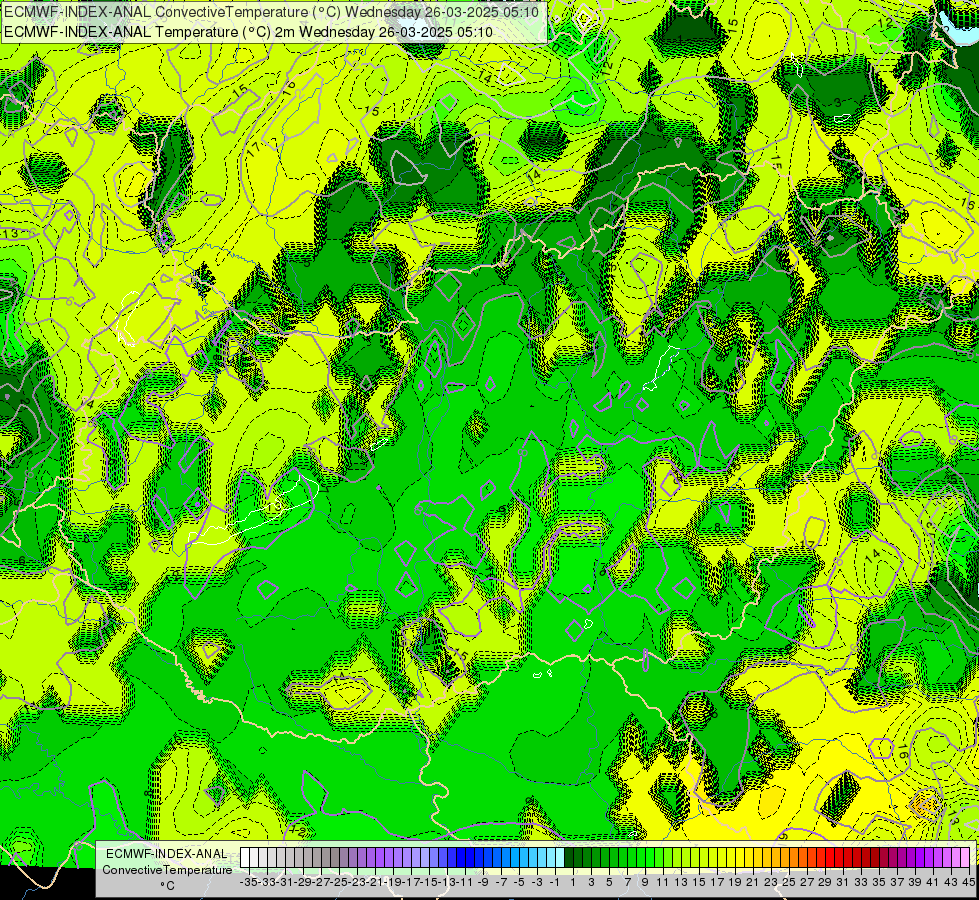
Task: Click the '29' legend scale value
Action: tap(825, 882)
